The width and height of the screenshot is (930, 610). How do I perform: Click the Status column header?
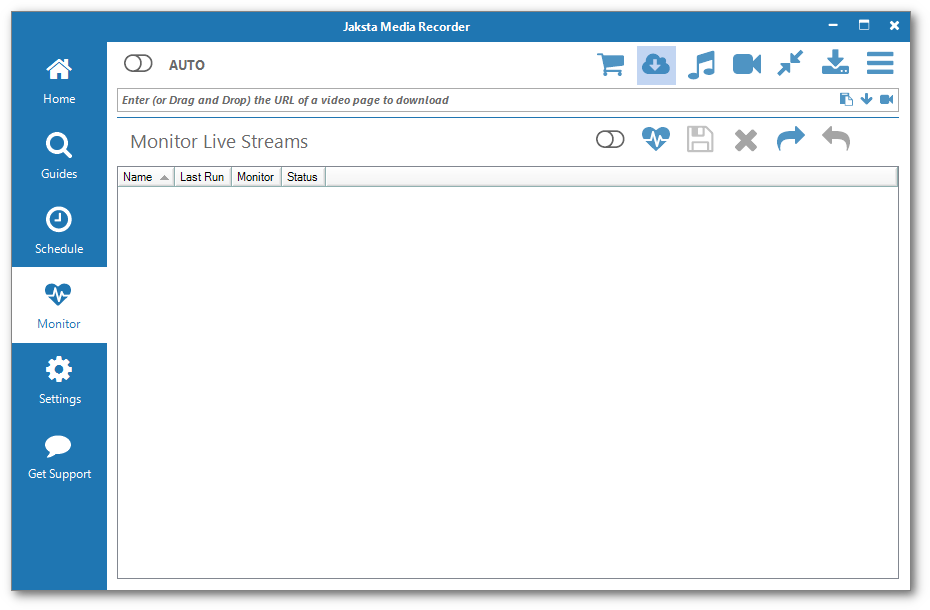(x=302, y=177)
